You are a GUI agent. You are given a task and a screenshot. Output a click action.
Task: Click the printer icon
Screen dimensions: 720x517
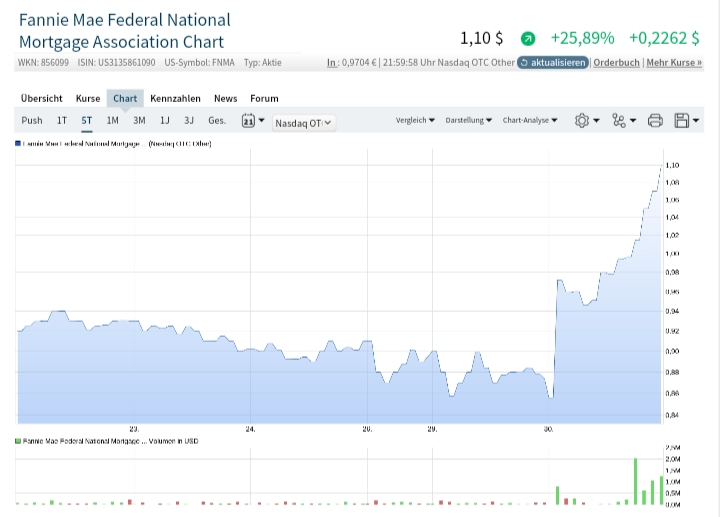coord(655,121)
